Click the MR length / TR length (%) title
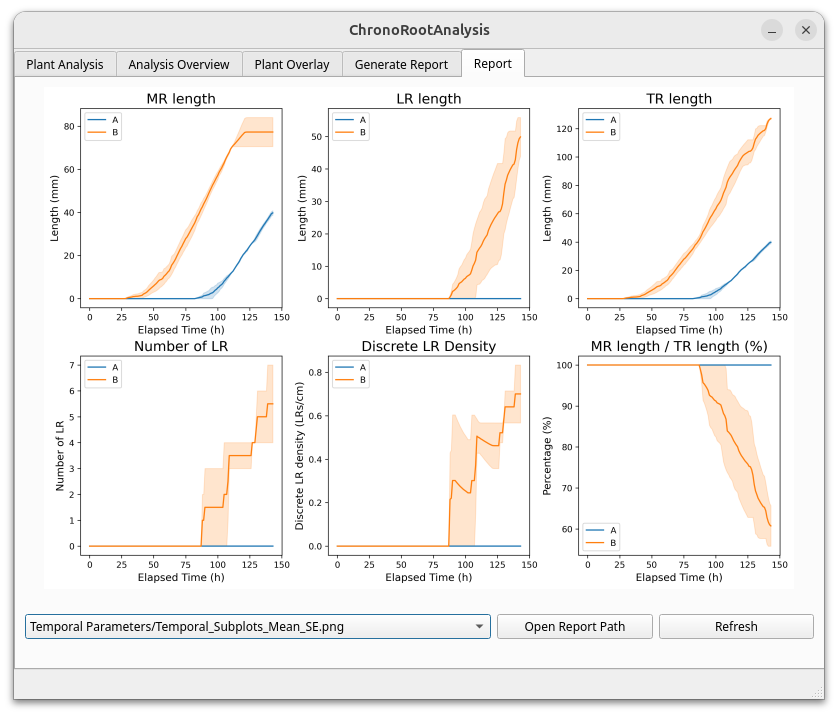Screen dimensions: 838x716 click(678, 346)
